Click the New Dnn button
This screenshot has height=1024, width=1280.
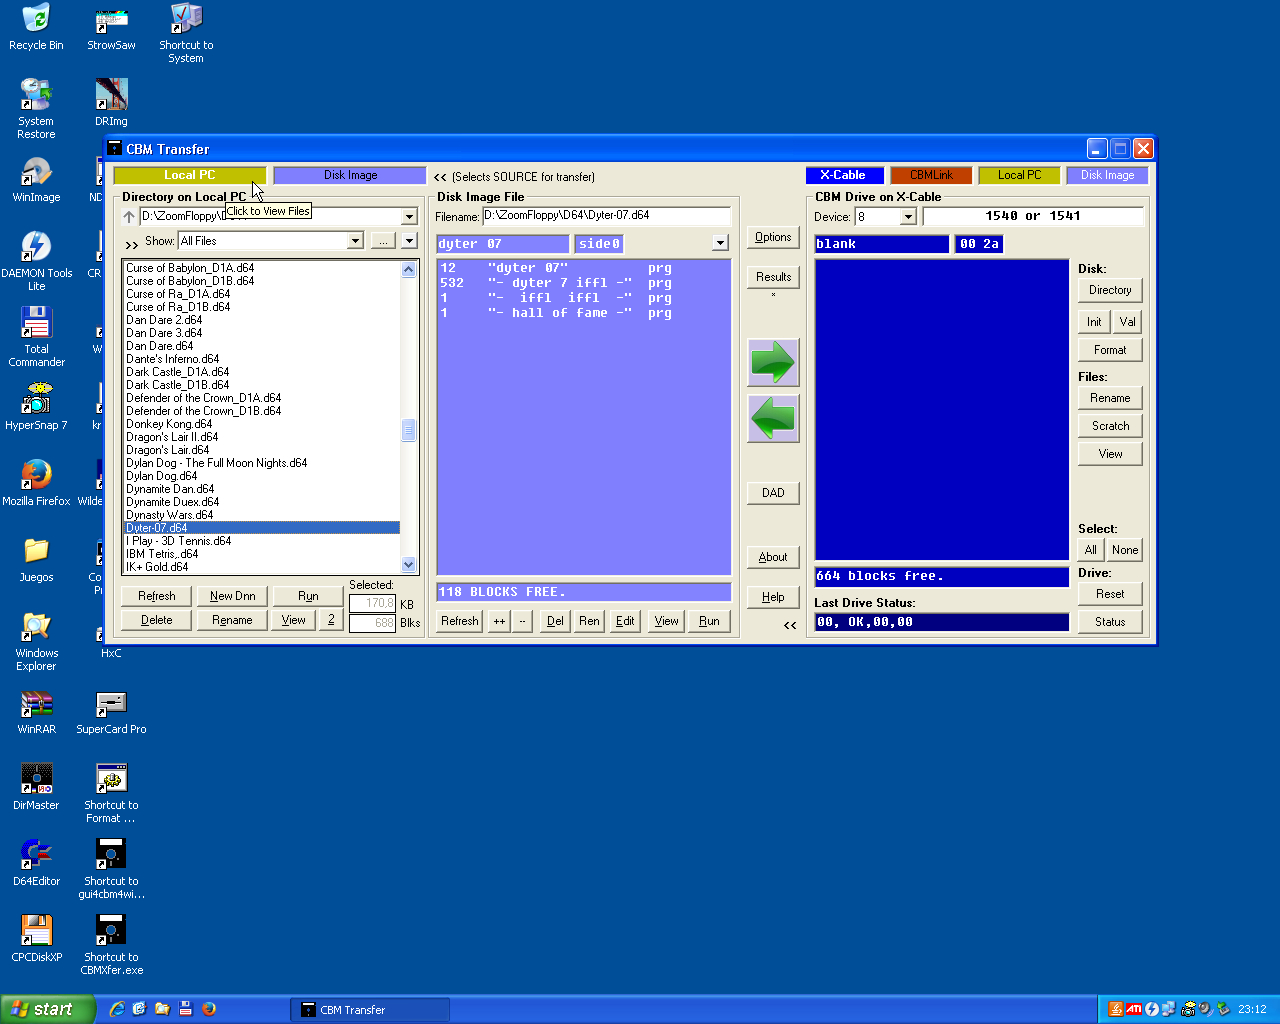tap(232, 596)
